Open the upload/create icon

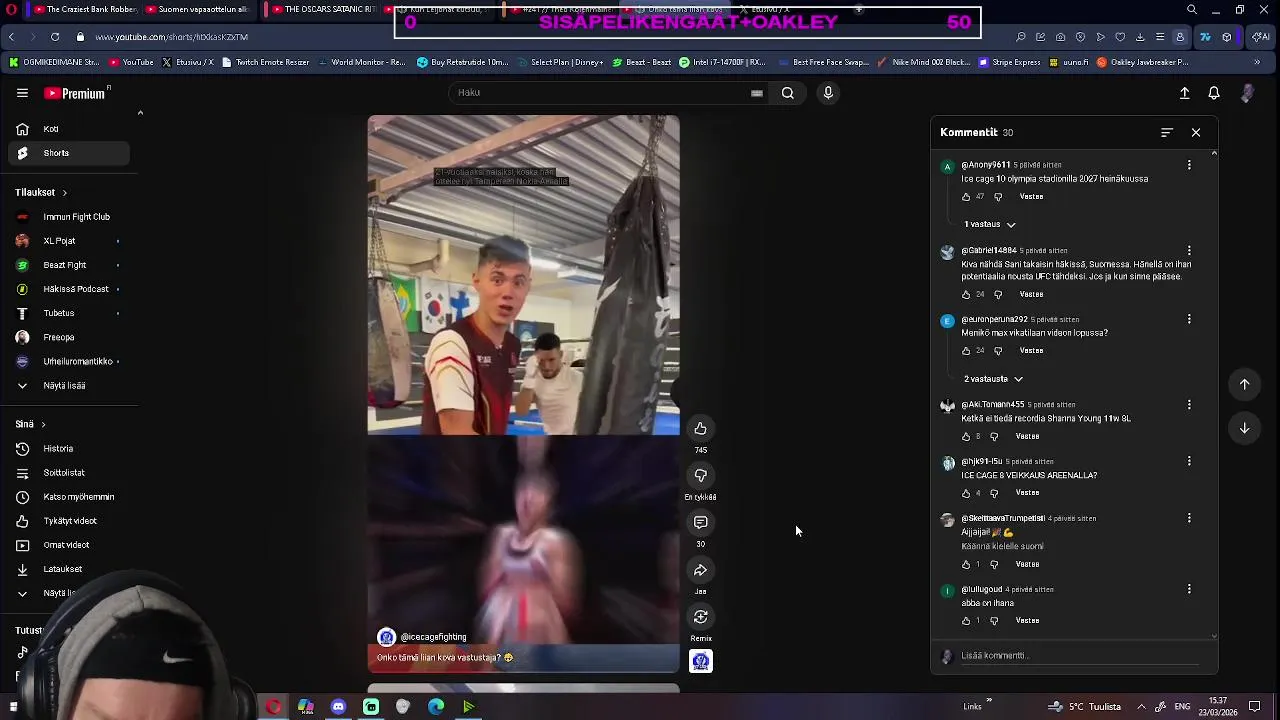click(1184, 93)
